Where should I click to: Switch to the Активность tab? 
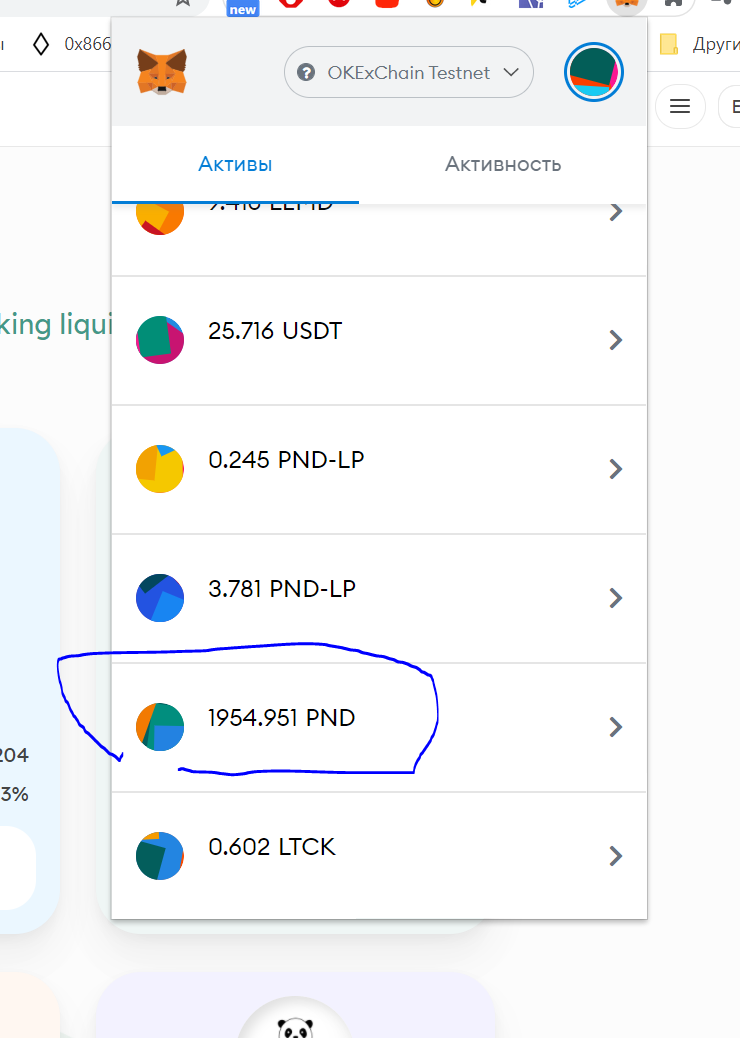(503, 164)
